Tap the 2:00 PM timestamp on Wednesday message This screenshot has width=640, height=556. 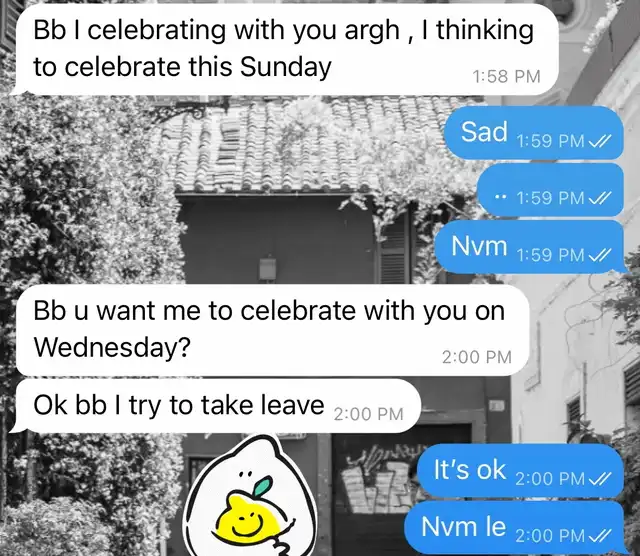[x=477, y=357]
